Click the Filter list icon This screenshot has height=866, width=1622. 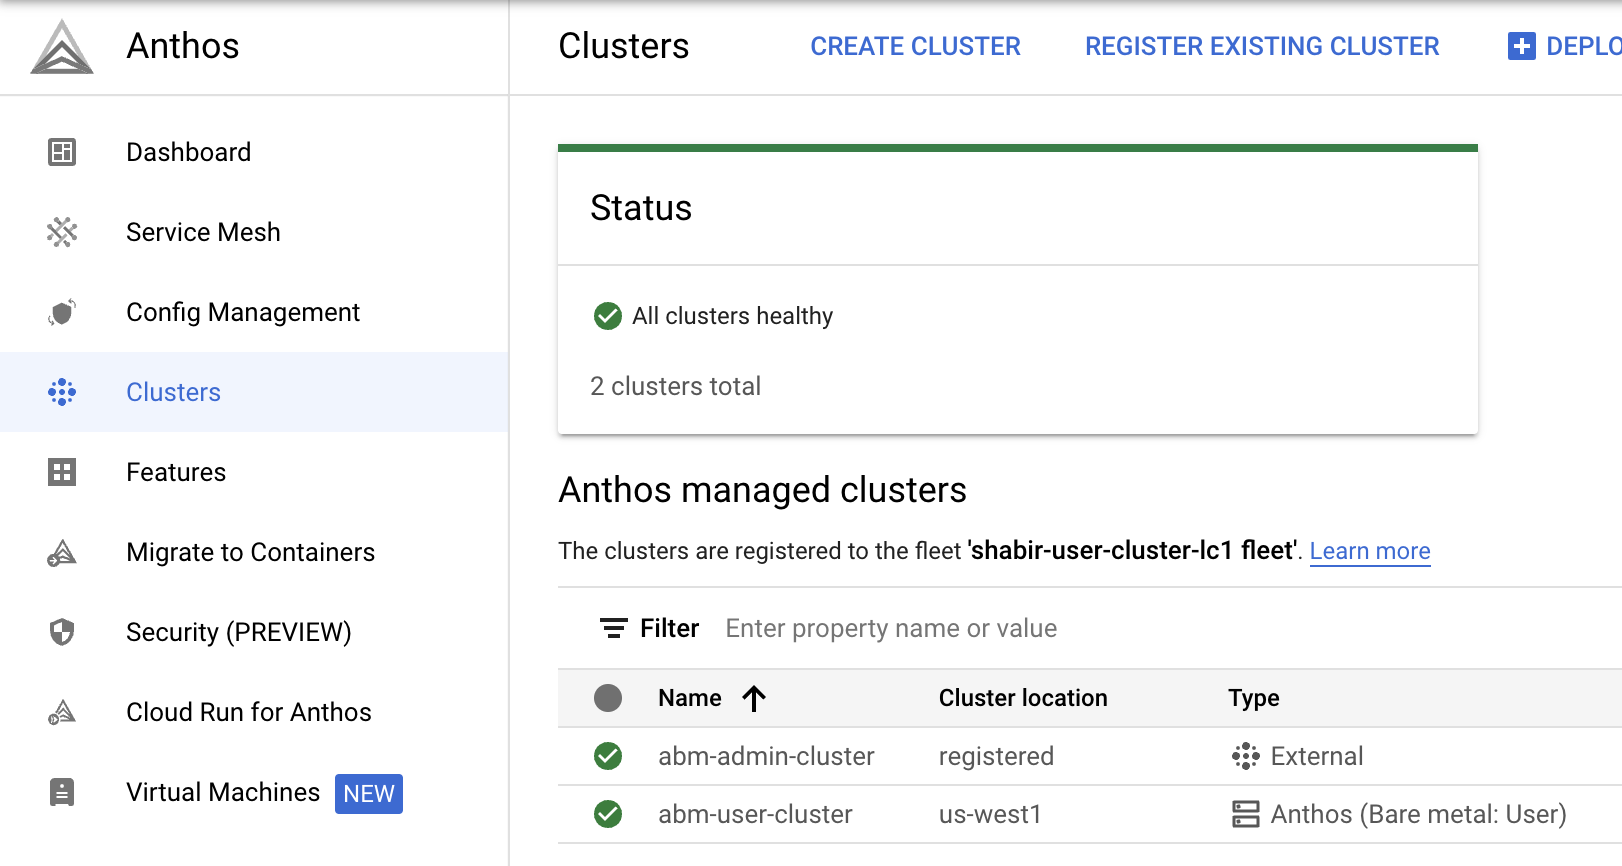(613, 628)
